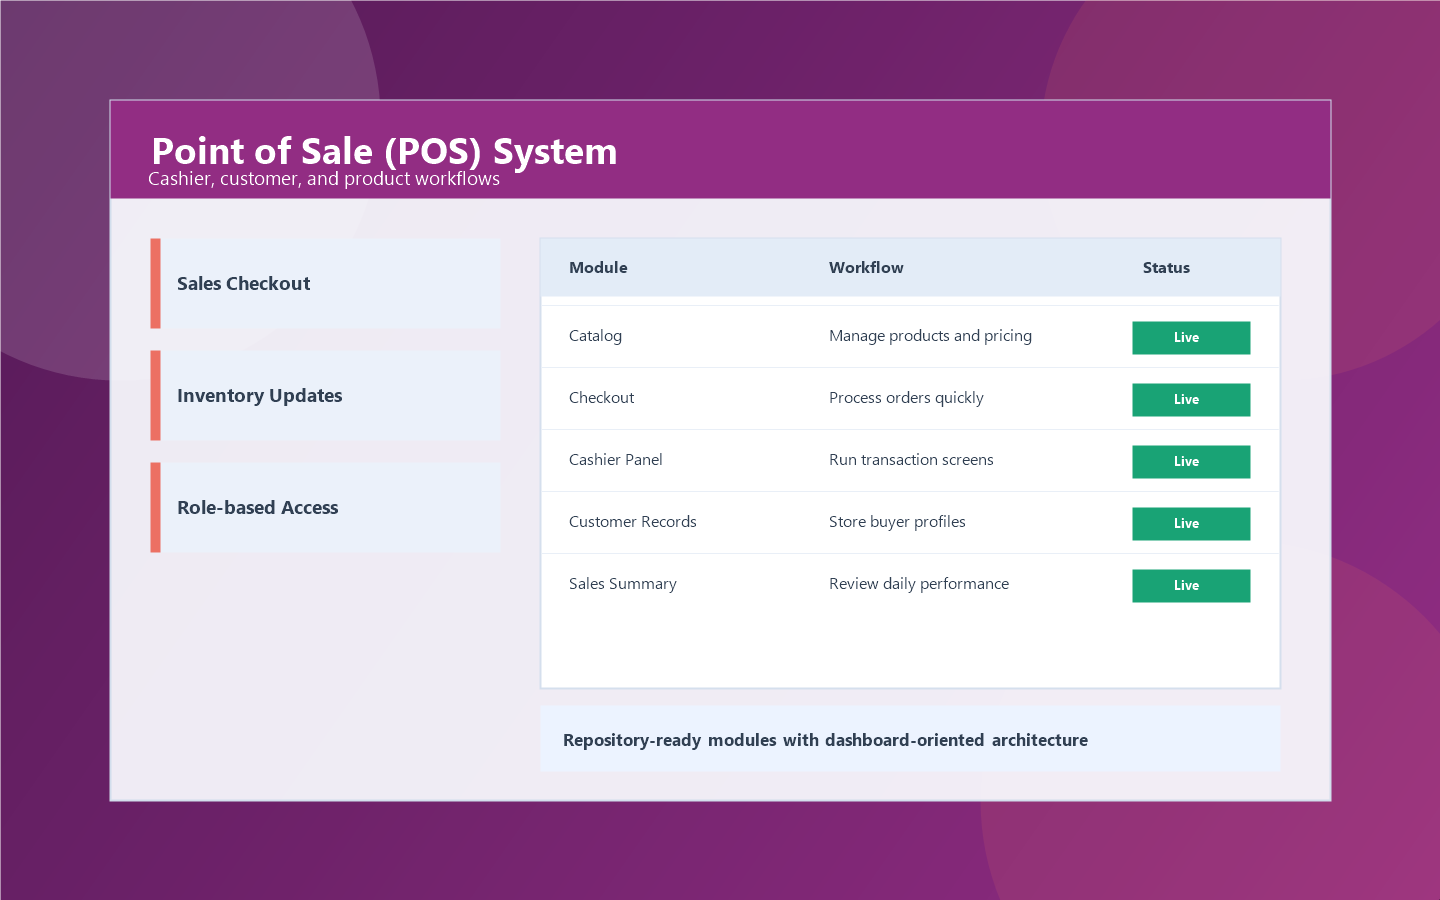Click the Live status for Customer Records
The image size is (1440, 900).
1191,523
